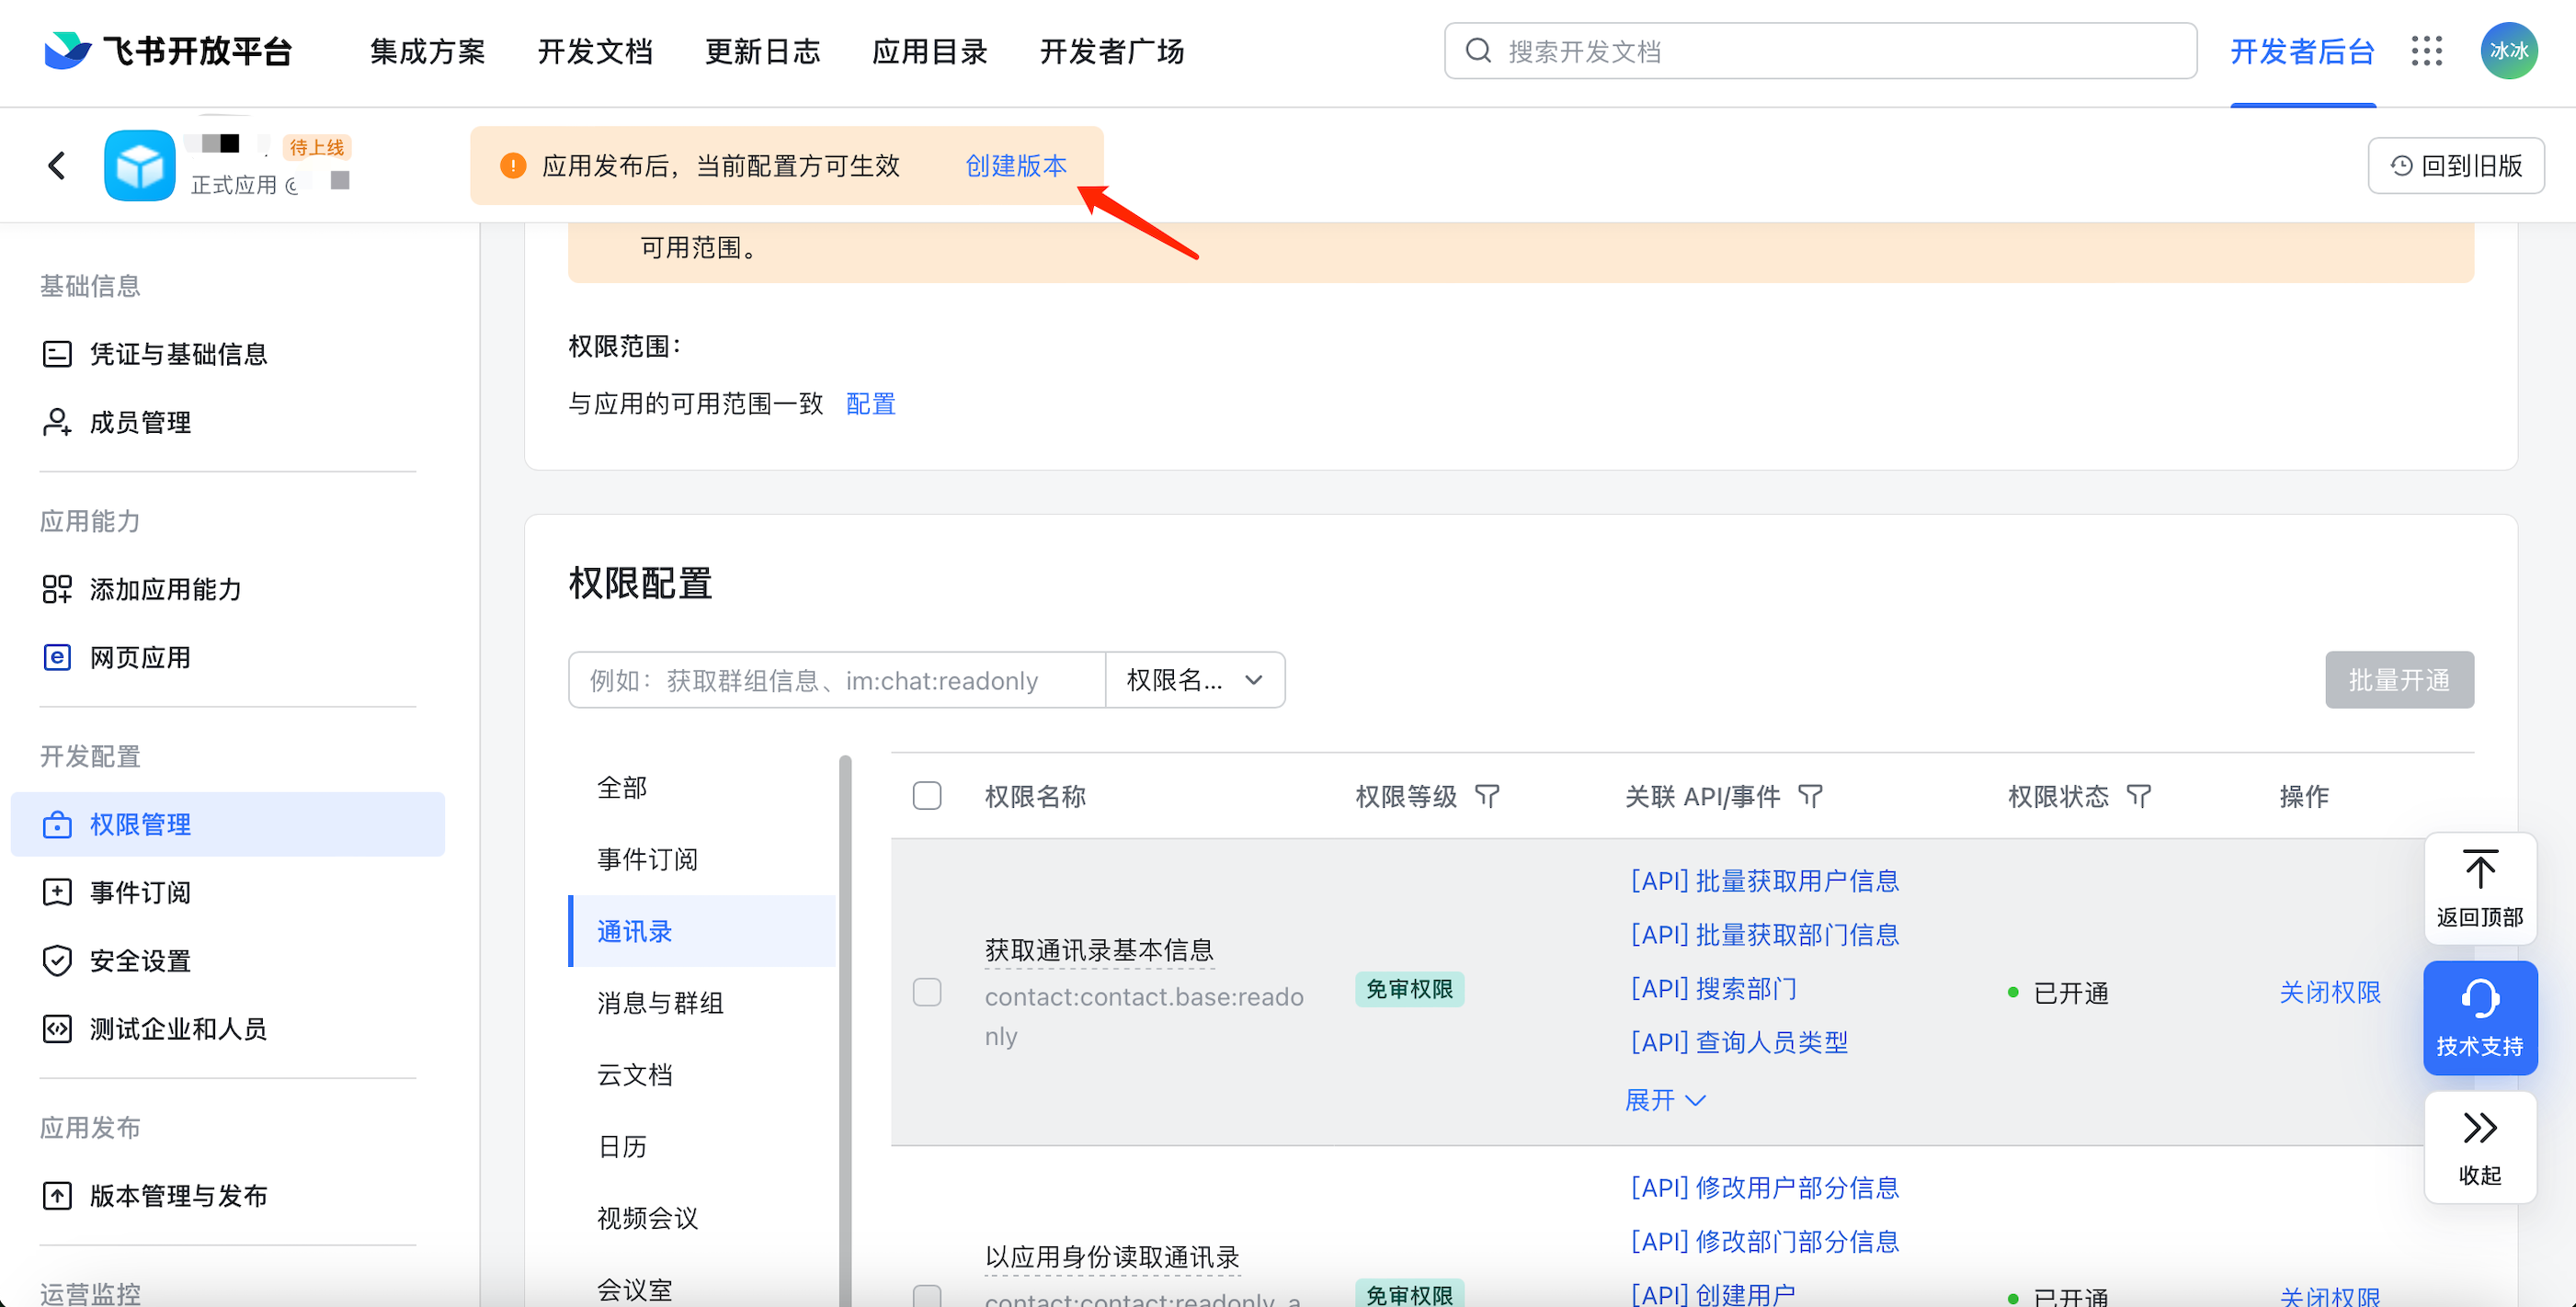Click the Feishu Open Platform logo
The height and width of the screenshot is (1307, 2576).
click(167, 51)
